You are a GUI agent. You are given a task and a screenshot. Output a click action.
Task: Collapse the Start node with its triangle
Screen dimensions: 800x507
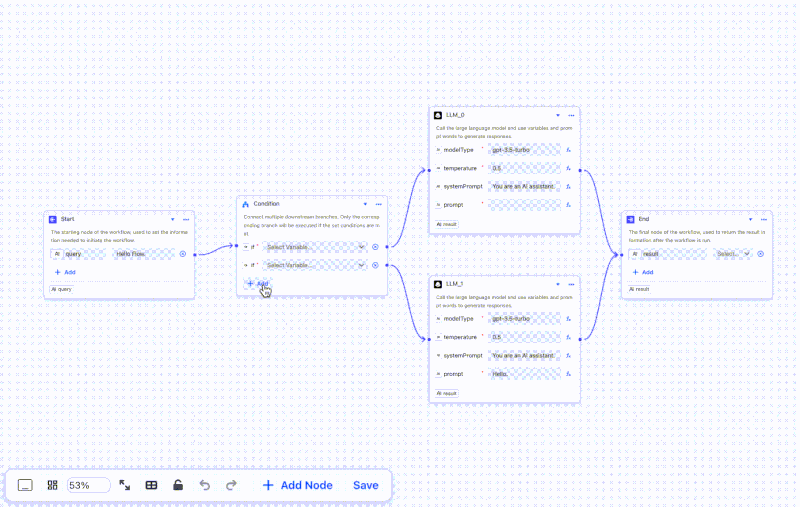173,219
